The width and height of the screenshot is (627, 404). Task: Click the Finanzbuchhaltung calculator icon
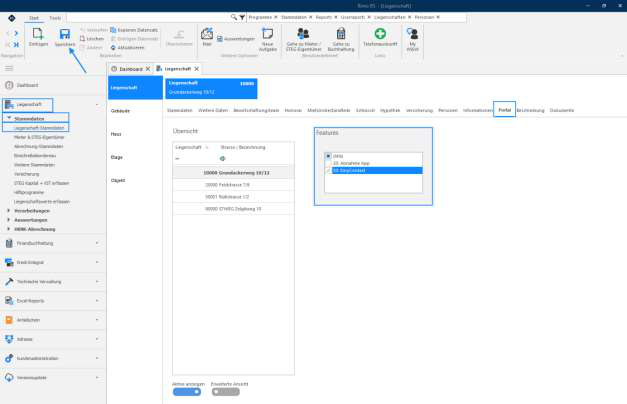[x=9, y=243]
